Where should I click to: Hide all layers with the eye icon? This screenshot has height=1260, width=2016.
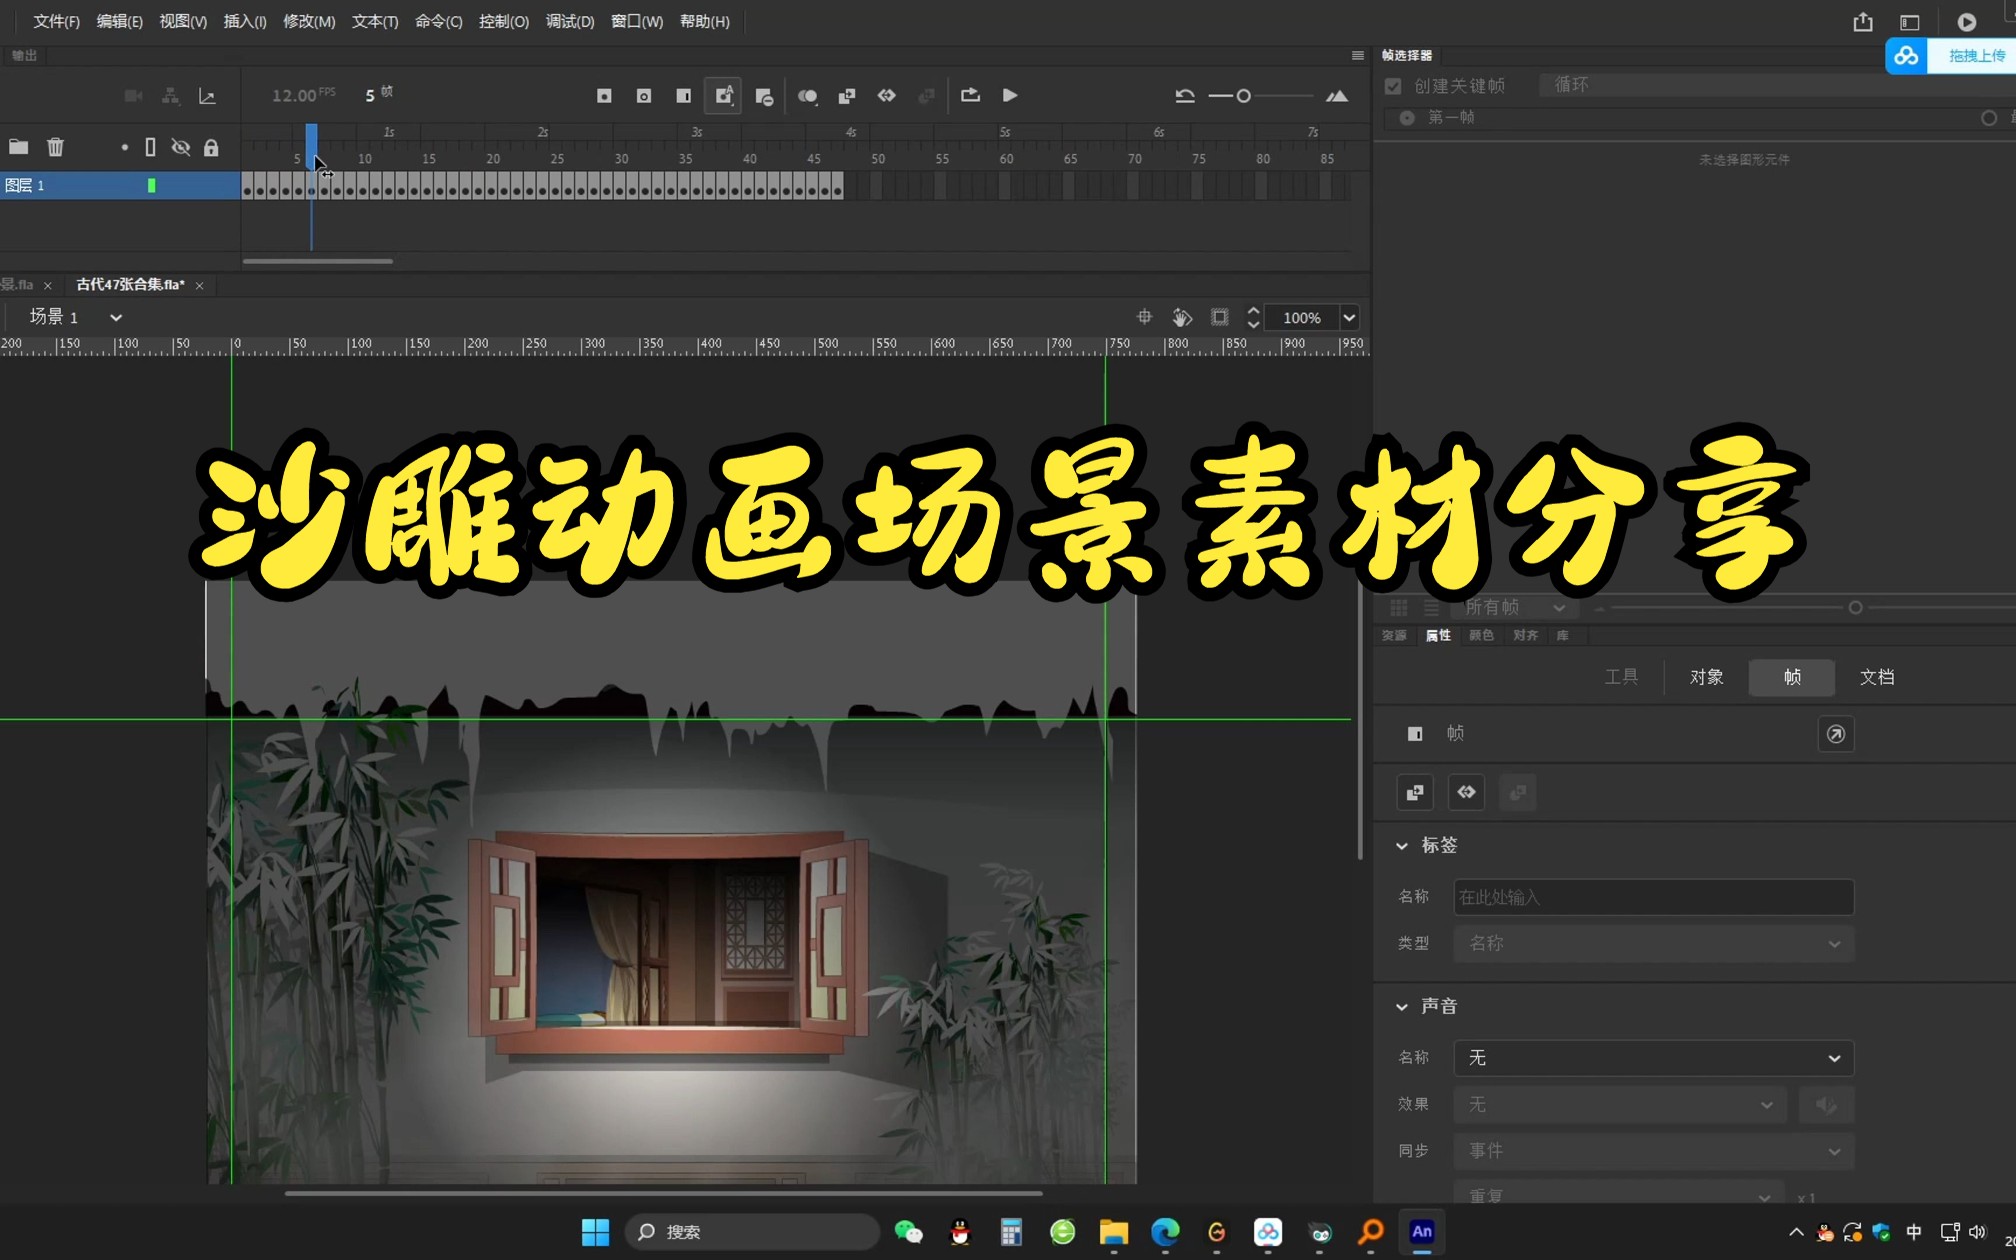[x=181, y=147]
